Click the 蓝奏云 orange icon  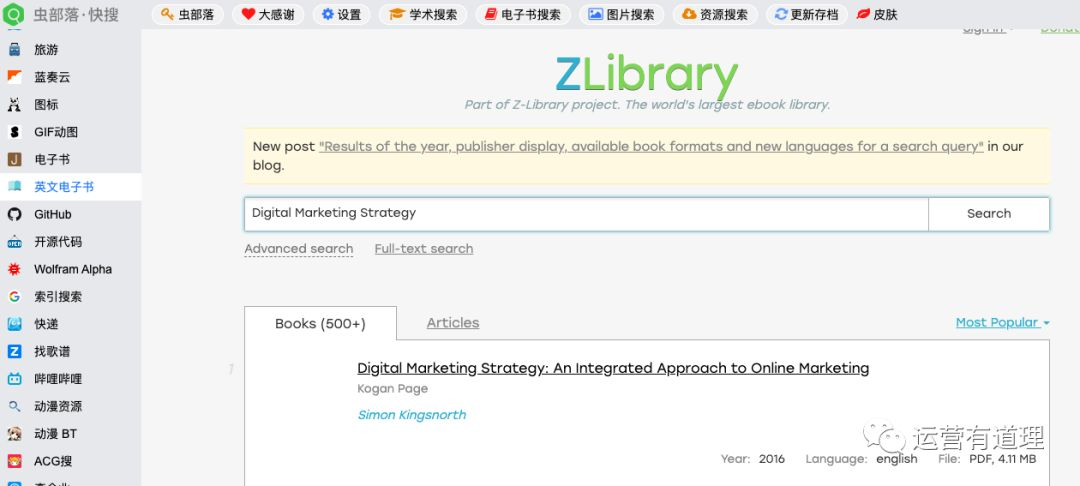(x=14, y=77)
